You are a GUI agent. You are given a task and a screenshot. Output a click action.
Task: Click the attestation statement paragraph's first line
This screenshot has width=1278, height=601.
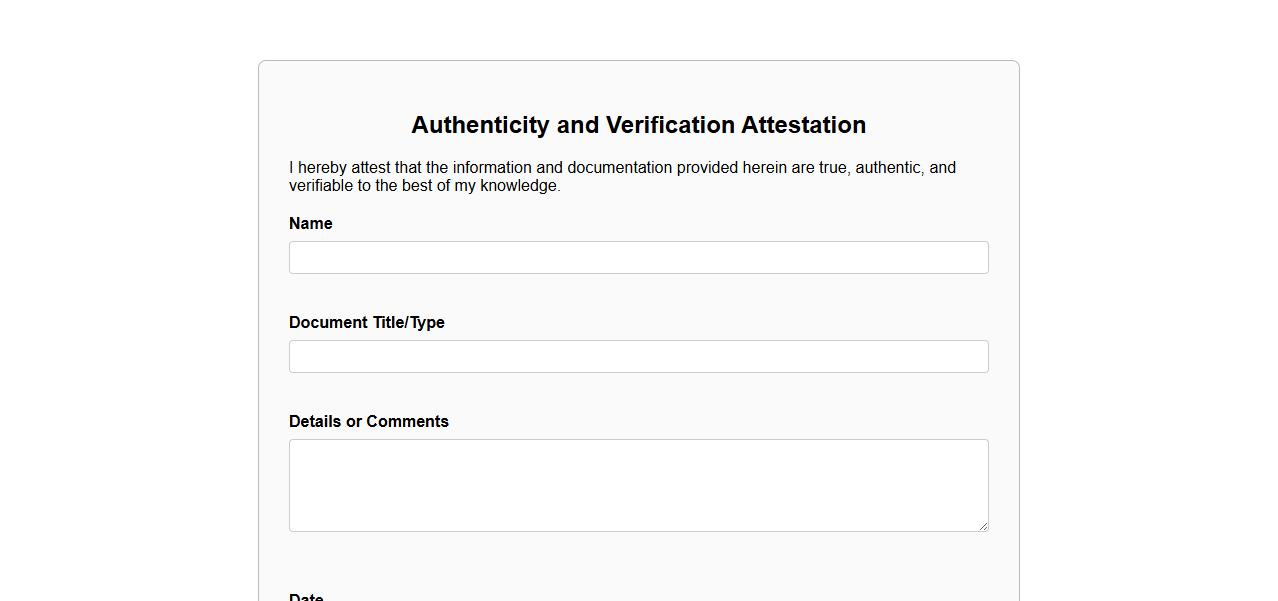(x=622, y=167)
